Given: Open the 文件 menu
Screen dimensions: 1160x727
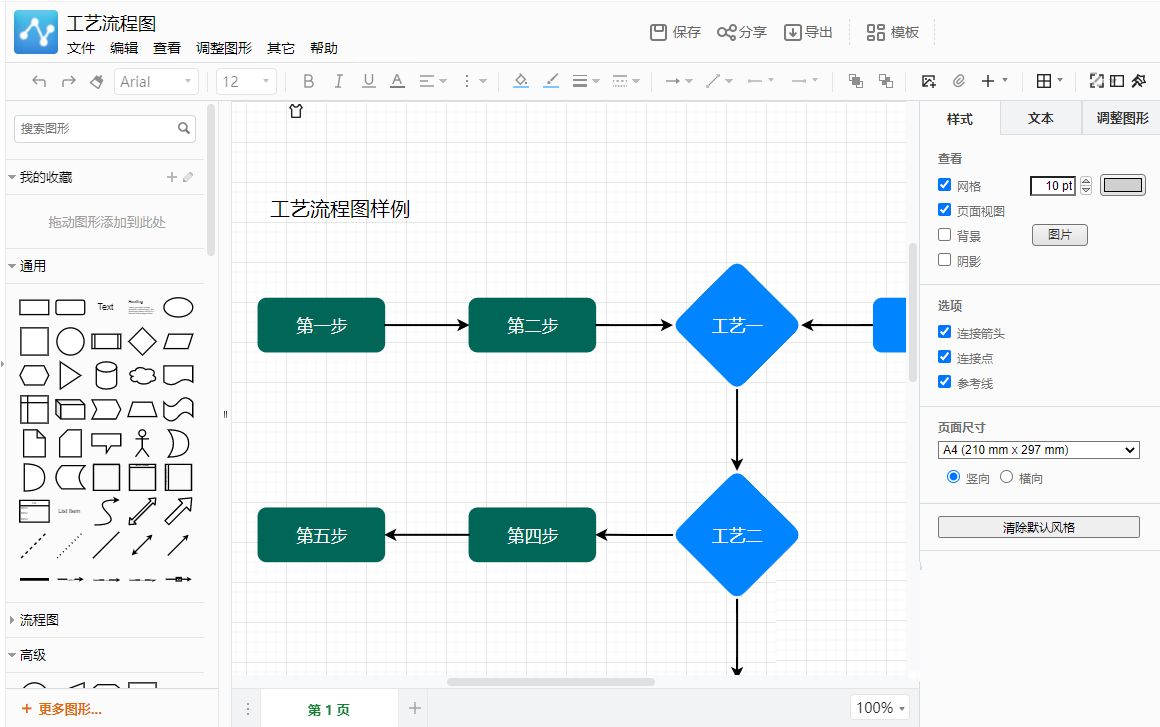Looking at the screenshot, I should coord(81,48).
